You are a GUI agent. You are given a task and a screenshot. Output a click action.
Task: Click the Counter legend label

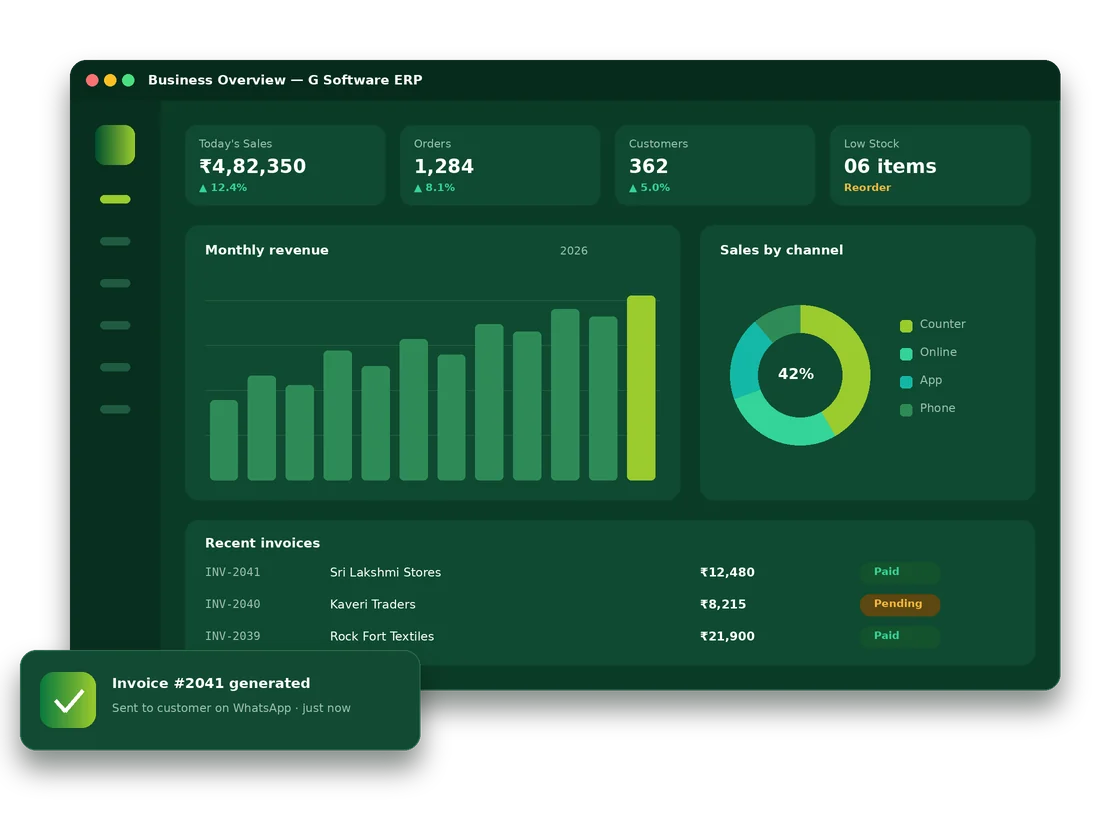pos(942,324)
